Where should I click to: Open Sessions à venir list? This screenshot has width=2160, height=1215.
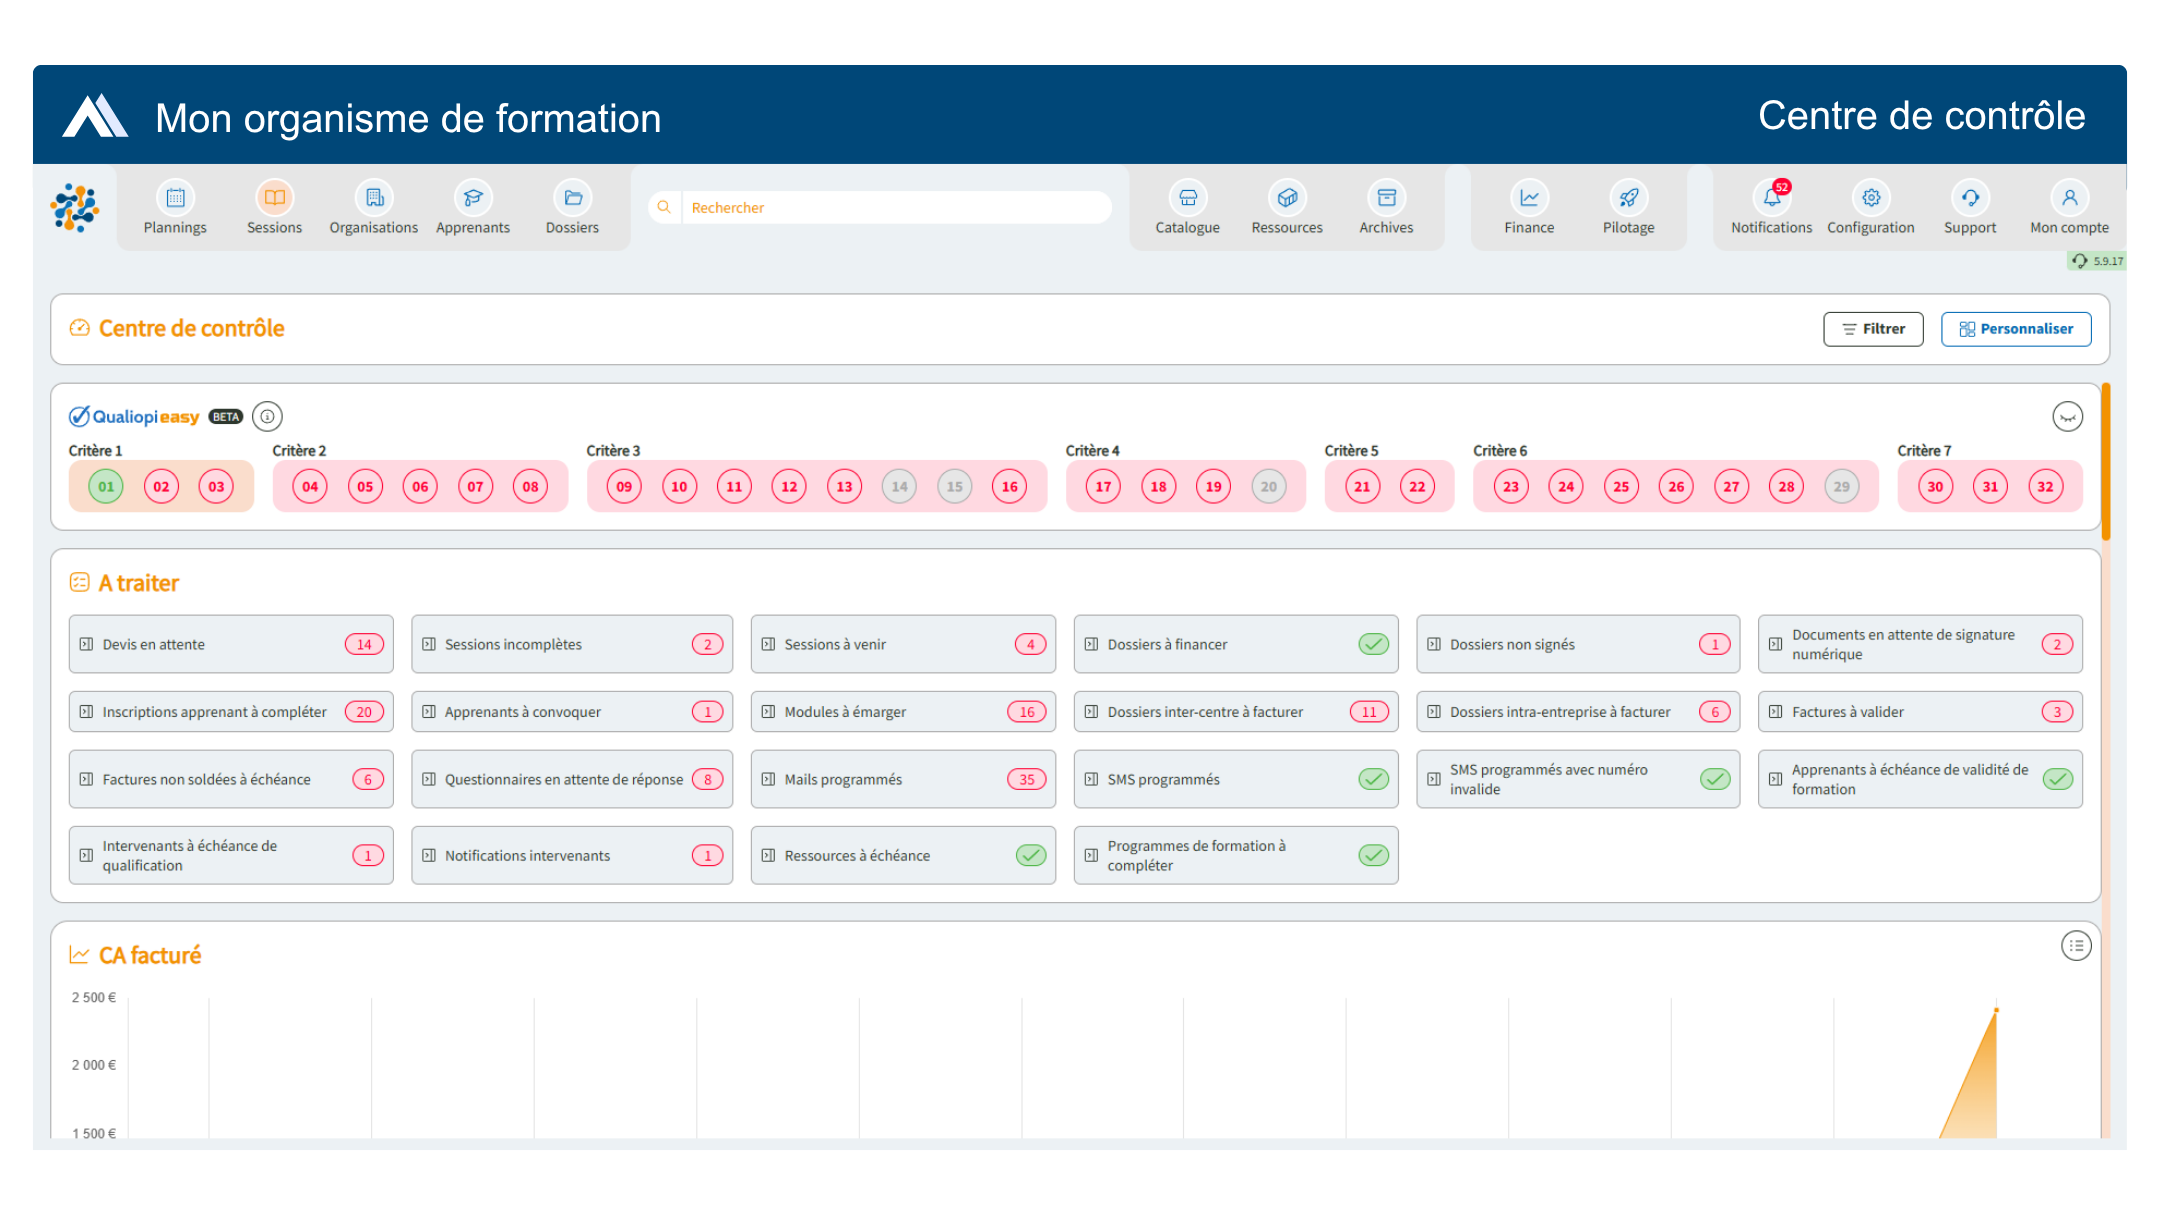903,644
